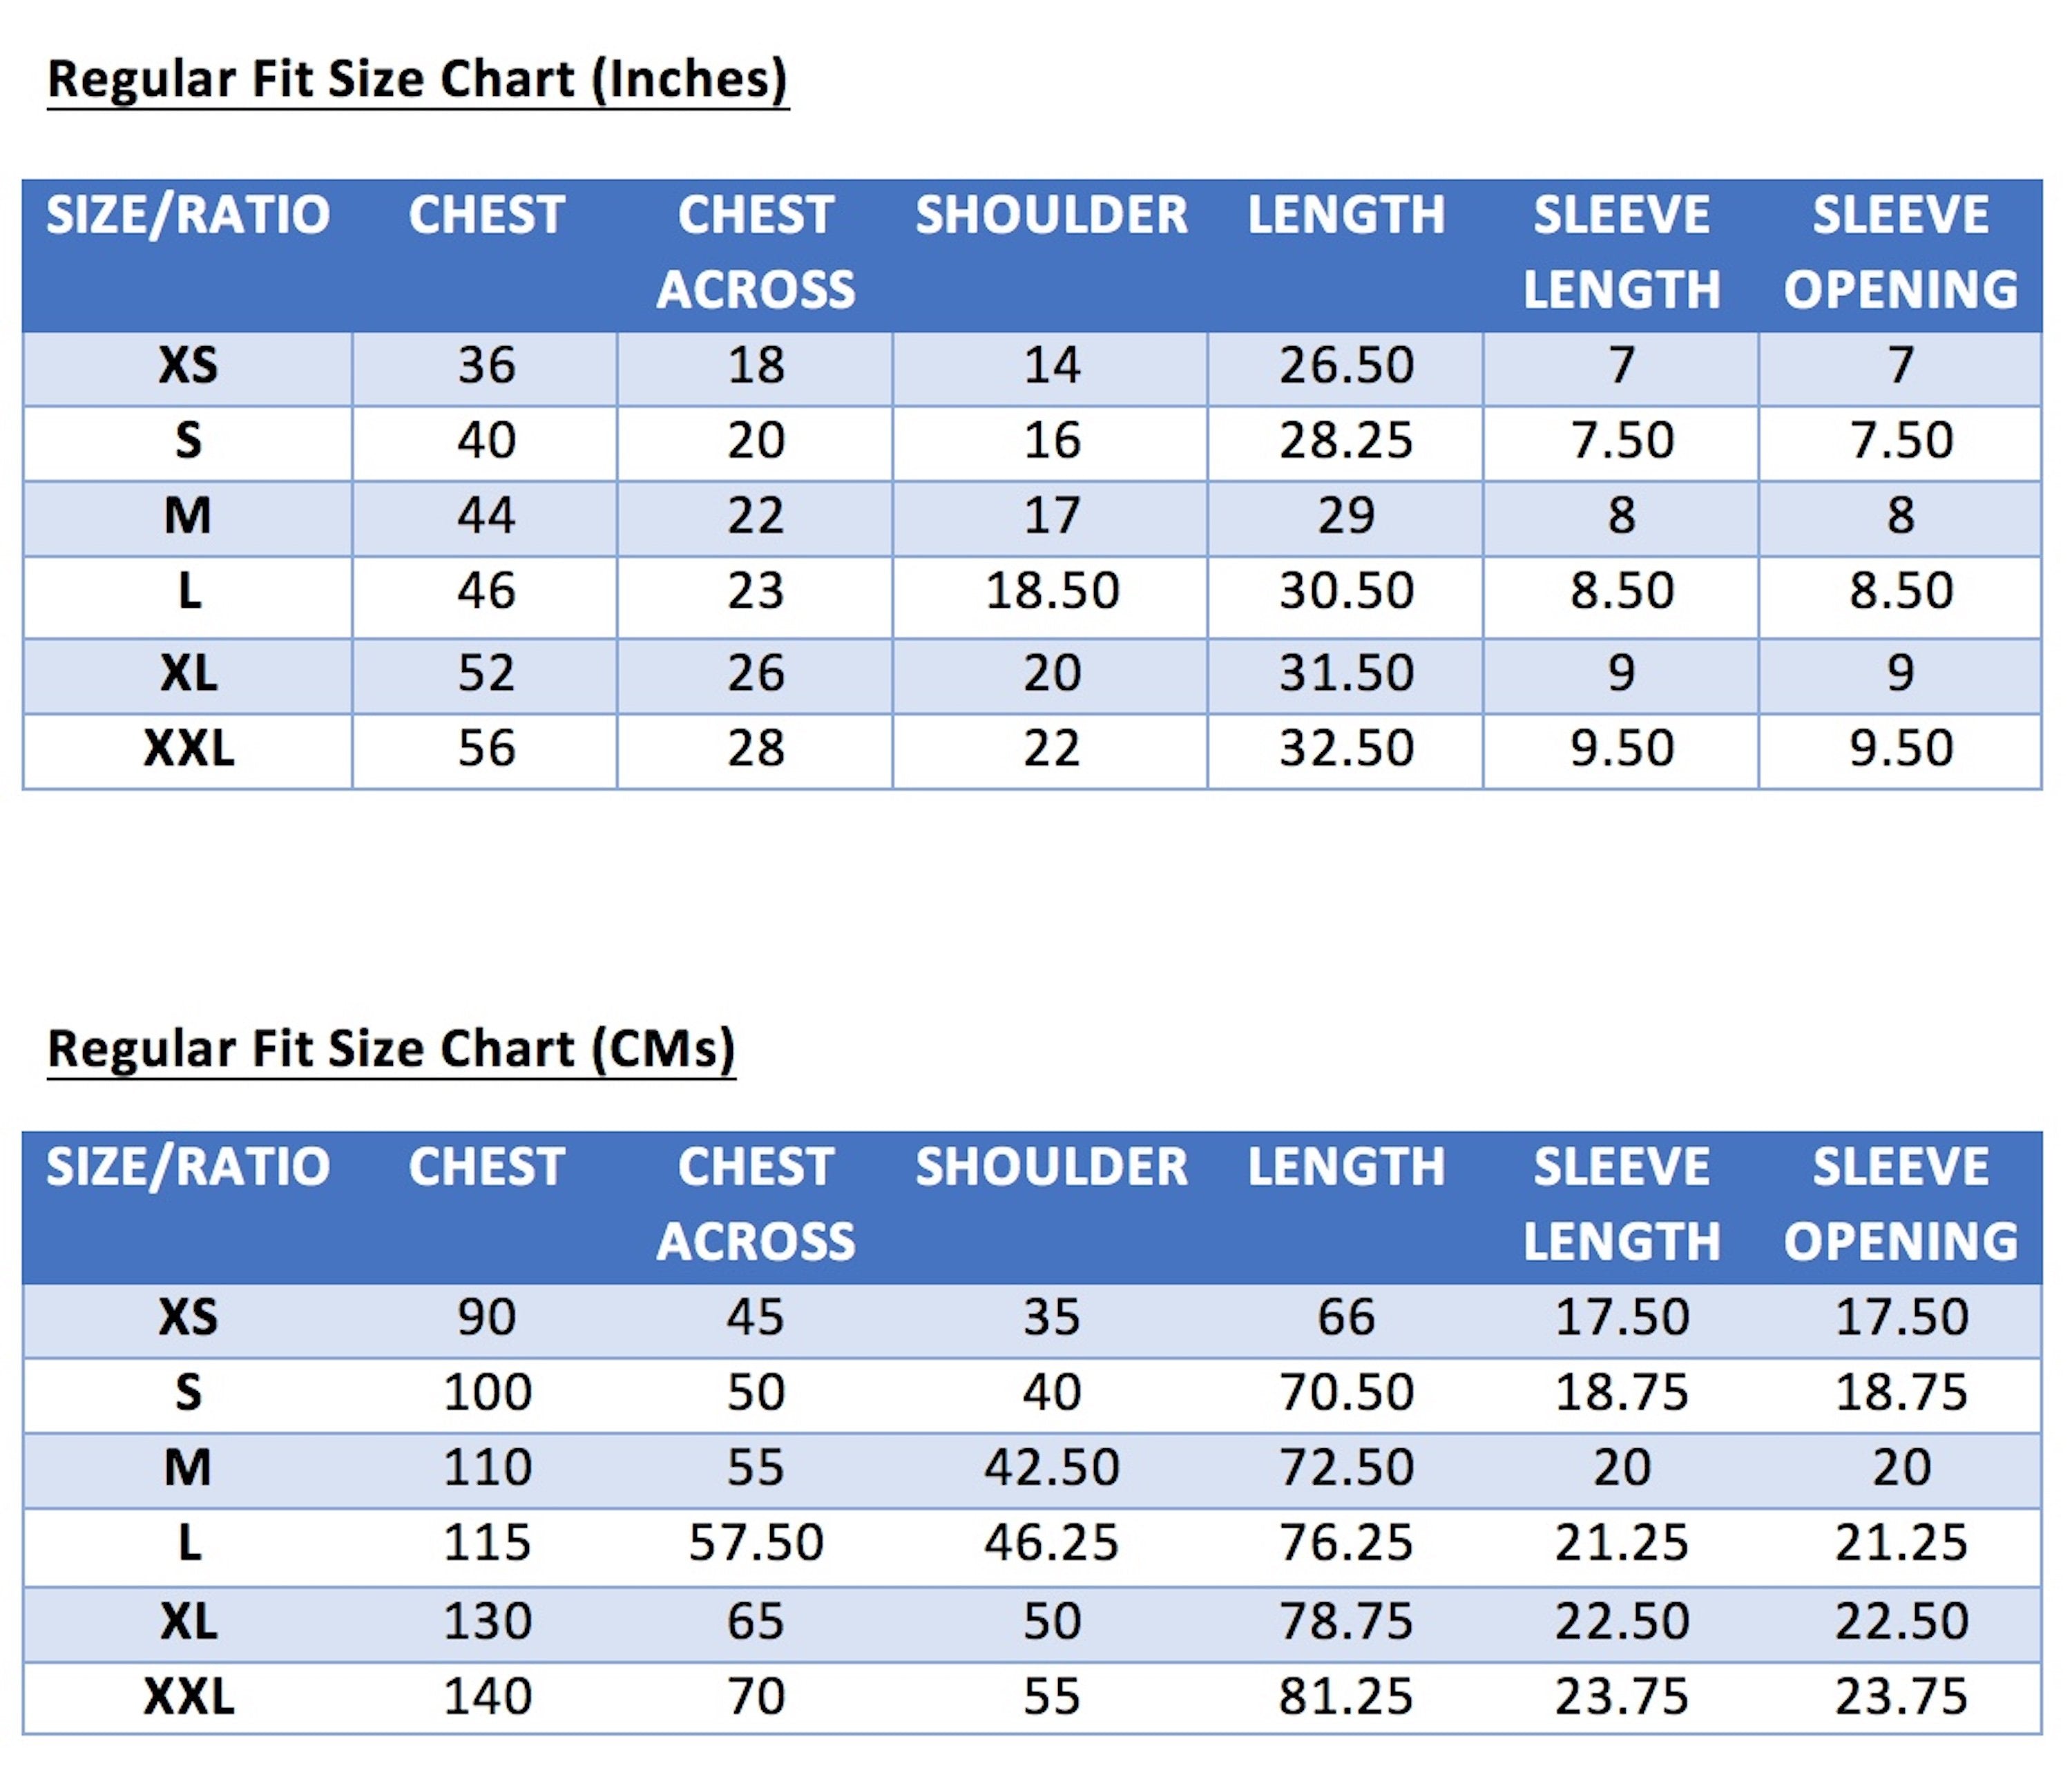Click the LENGTH header in inches table
The image size is (2072, 1768).
pos(1346,215)
